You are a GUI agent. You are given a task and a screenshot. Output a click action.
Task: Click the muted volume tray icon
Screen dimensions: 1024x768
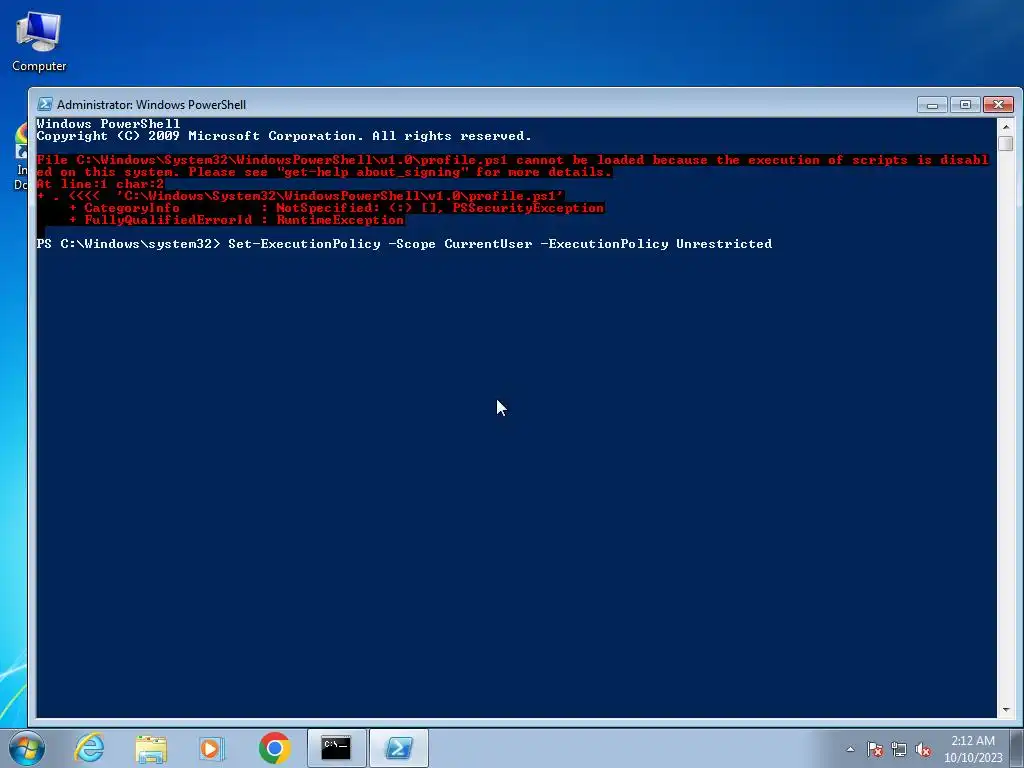[x=923, y=749]
